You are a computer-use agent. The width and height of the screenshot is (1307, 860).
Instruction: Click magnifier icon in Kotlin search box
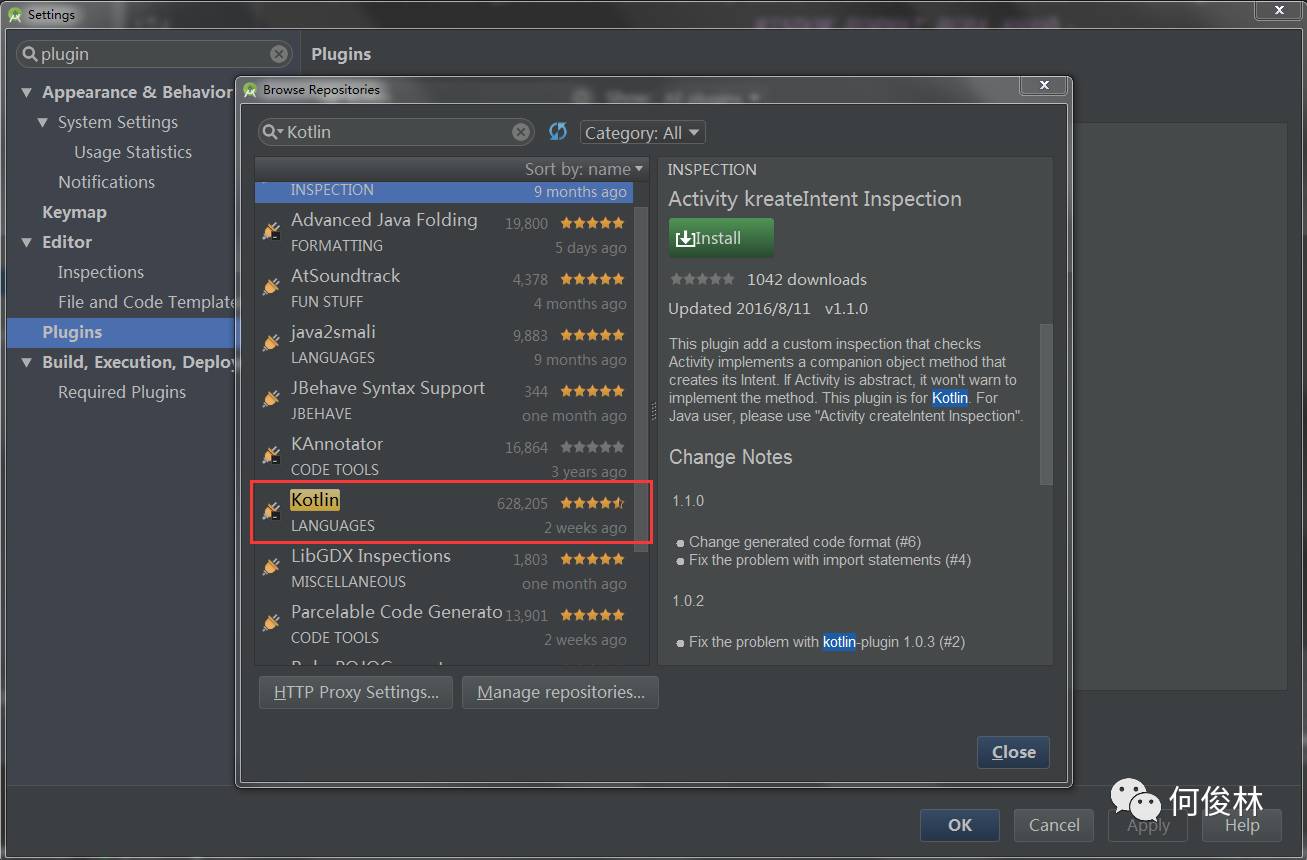tap(273, 132)
